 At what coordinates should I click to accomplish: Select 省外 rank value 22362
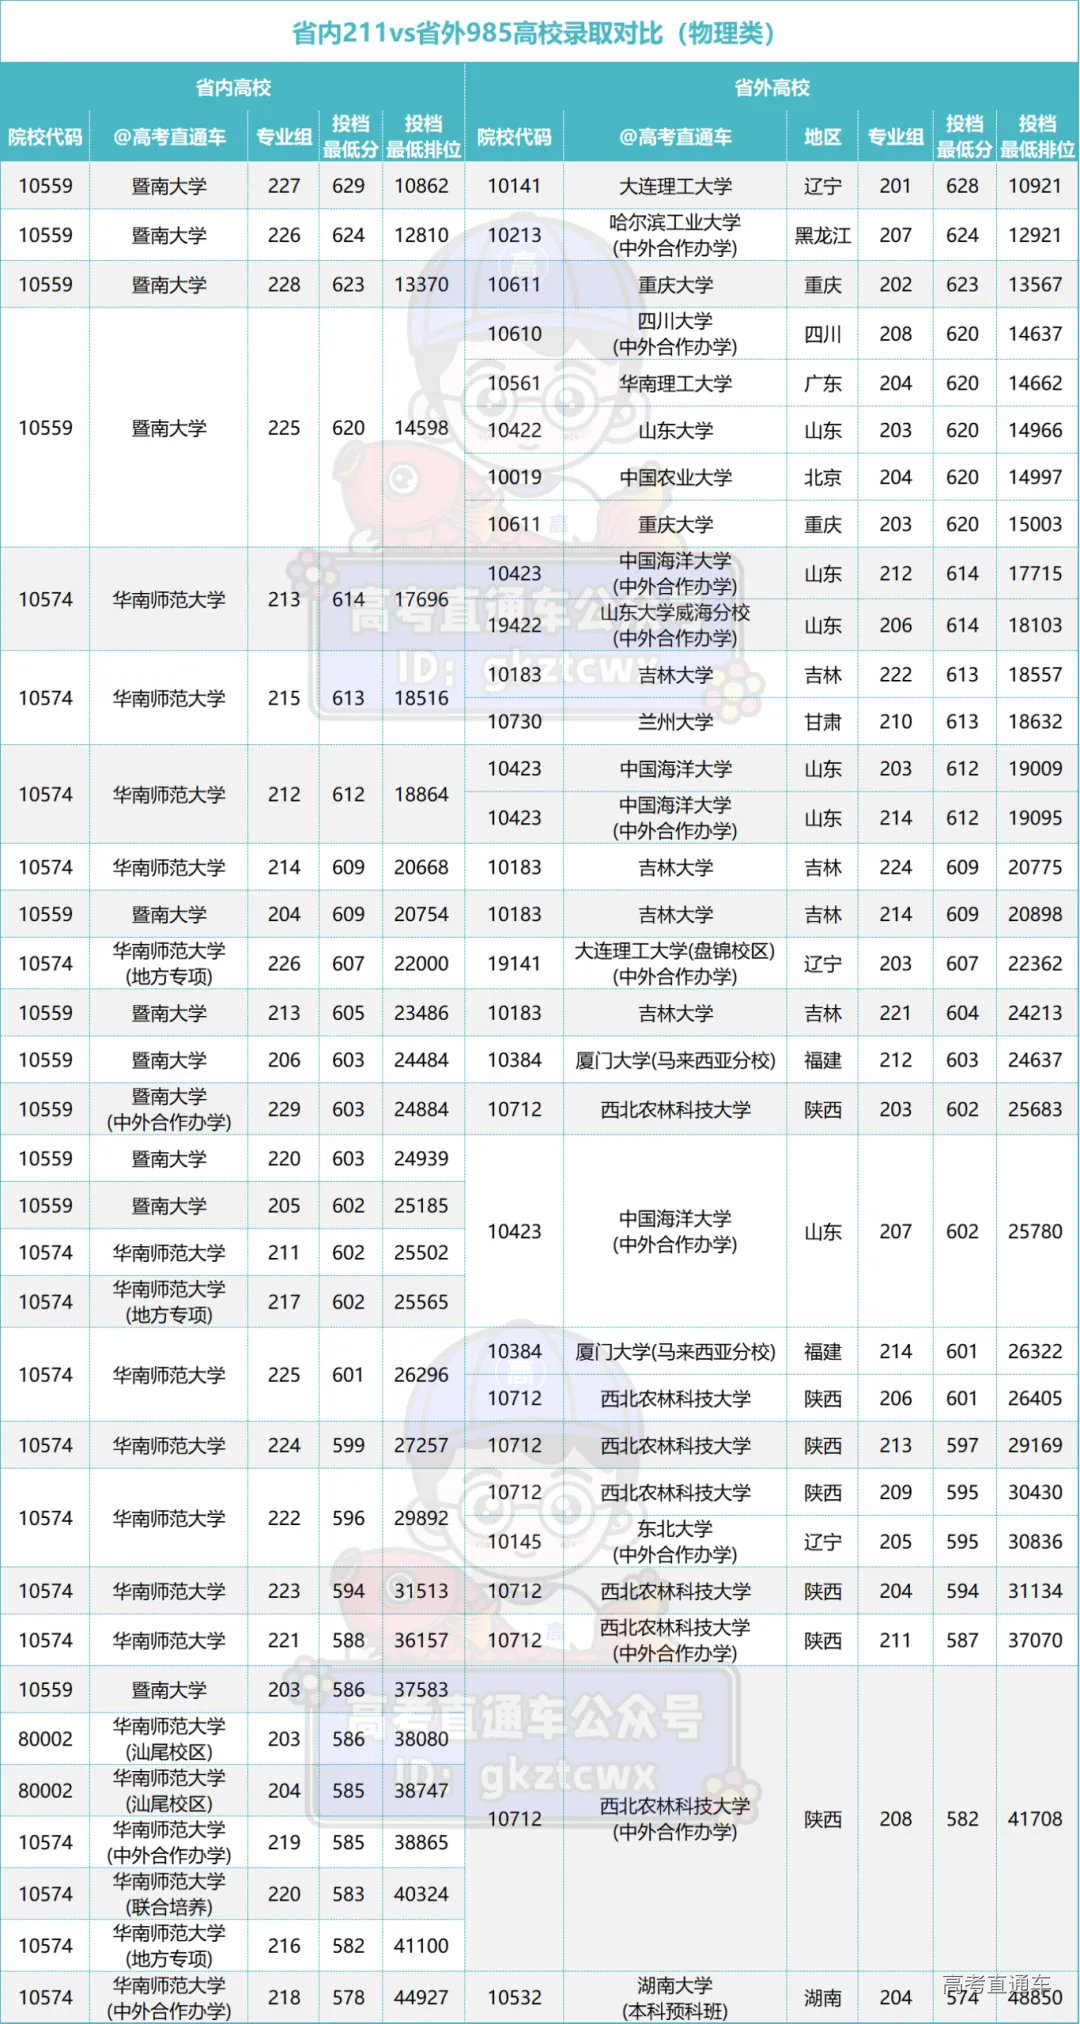point(1035,963)
